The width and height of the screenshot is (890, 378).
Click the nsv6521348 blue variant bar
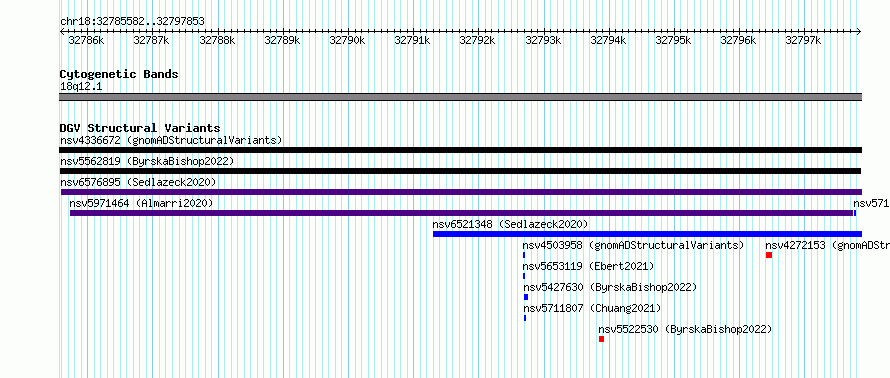tap(648, 234)
